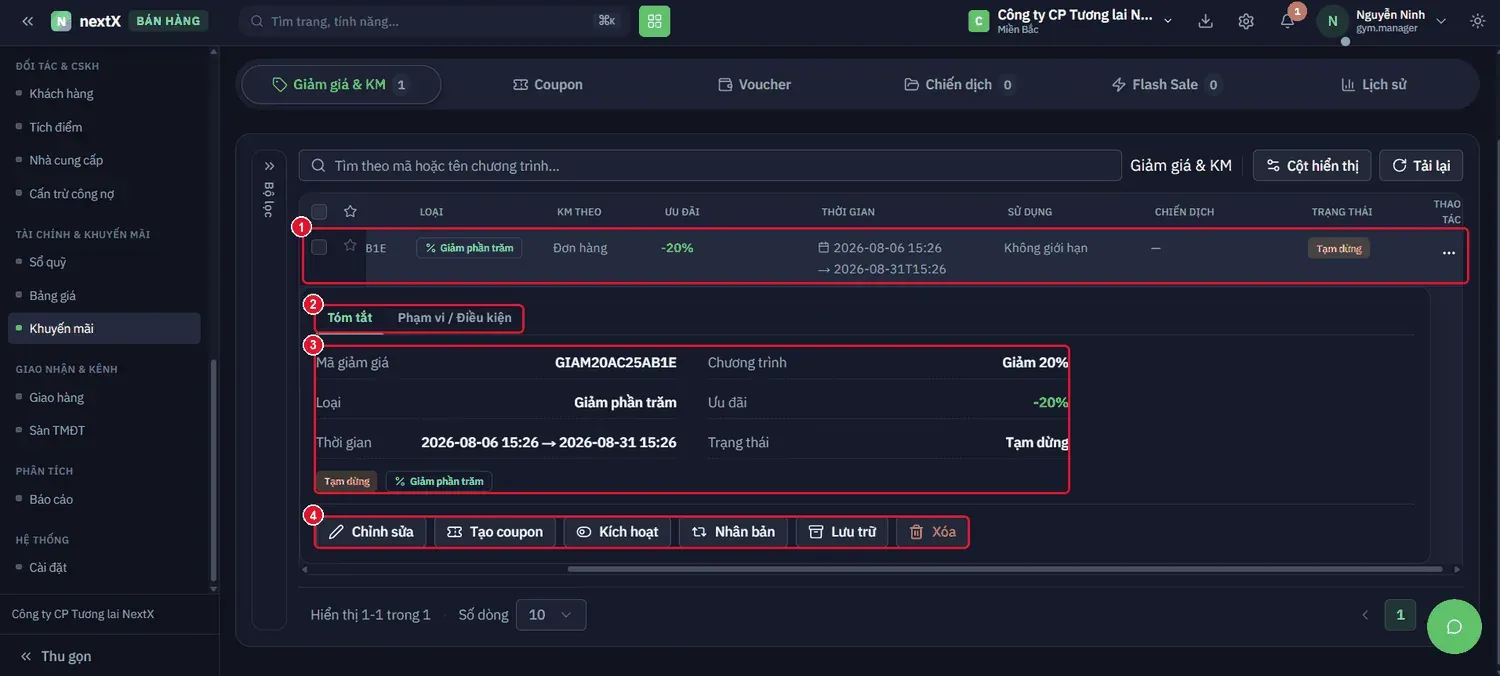Click the red Xóa button
1500x676 pixels.
pos(932,532)
